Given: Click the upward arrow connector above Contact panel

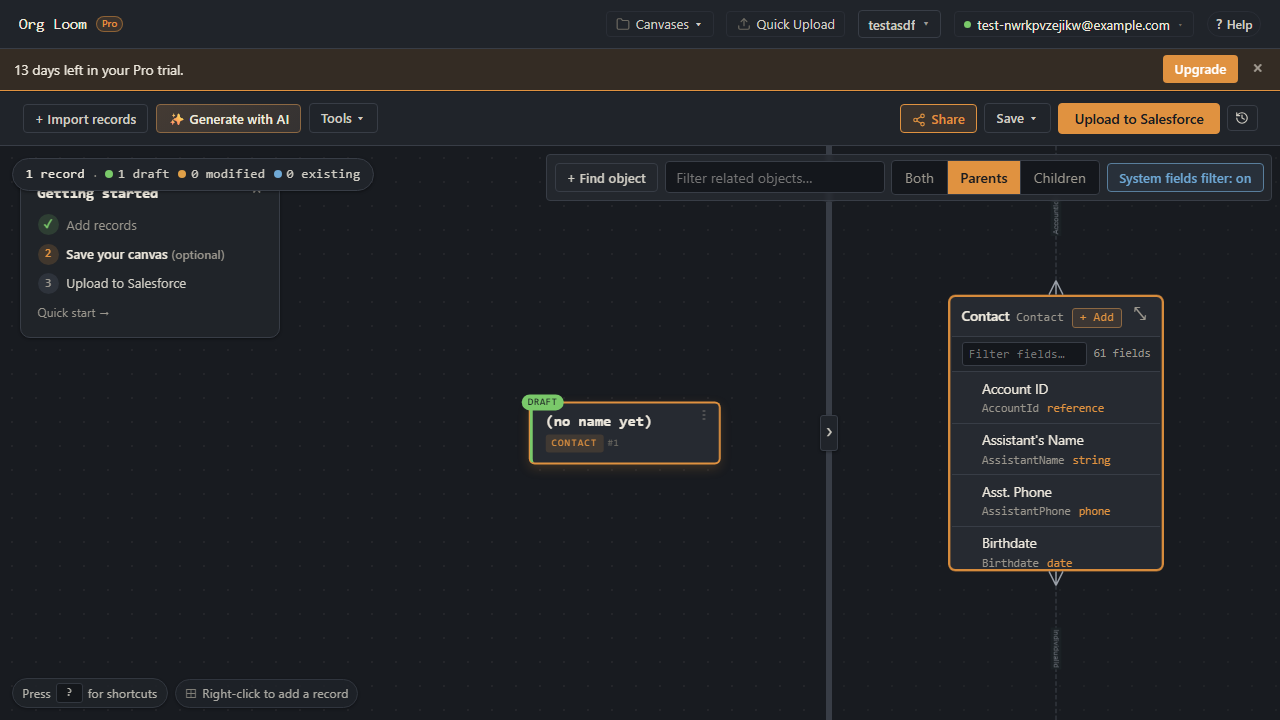Looking at the screenshot, I should [x=1056, y=288].
